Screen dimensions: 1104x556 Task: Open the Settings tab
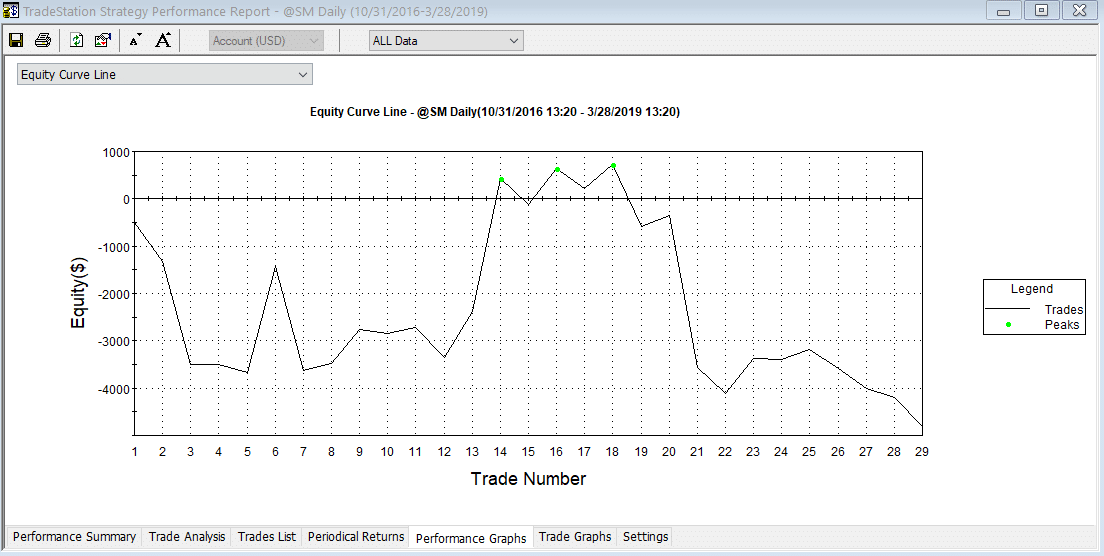(x=645, y=537)
